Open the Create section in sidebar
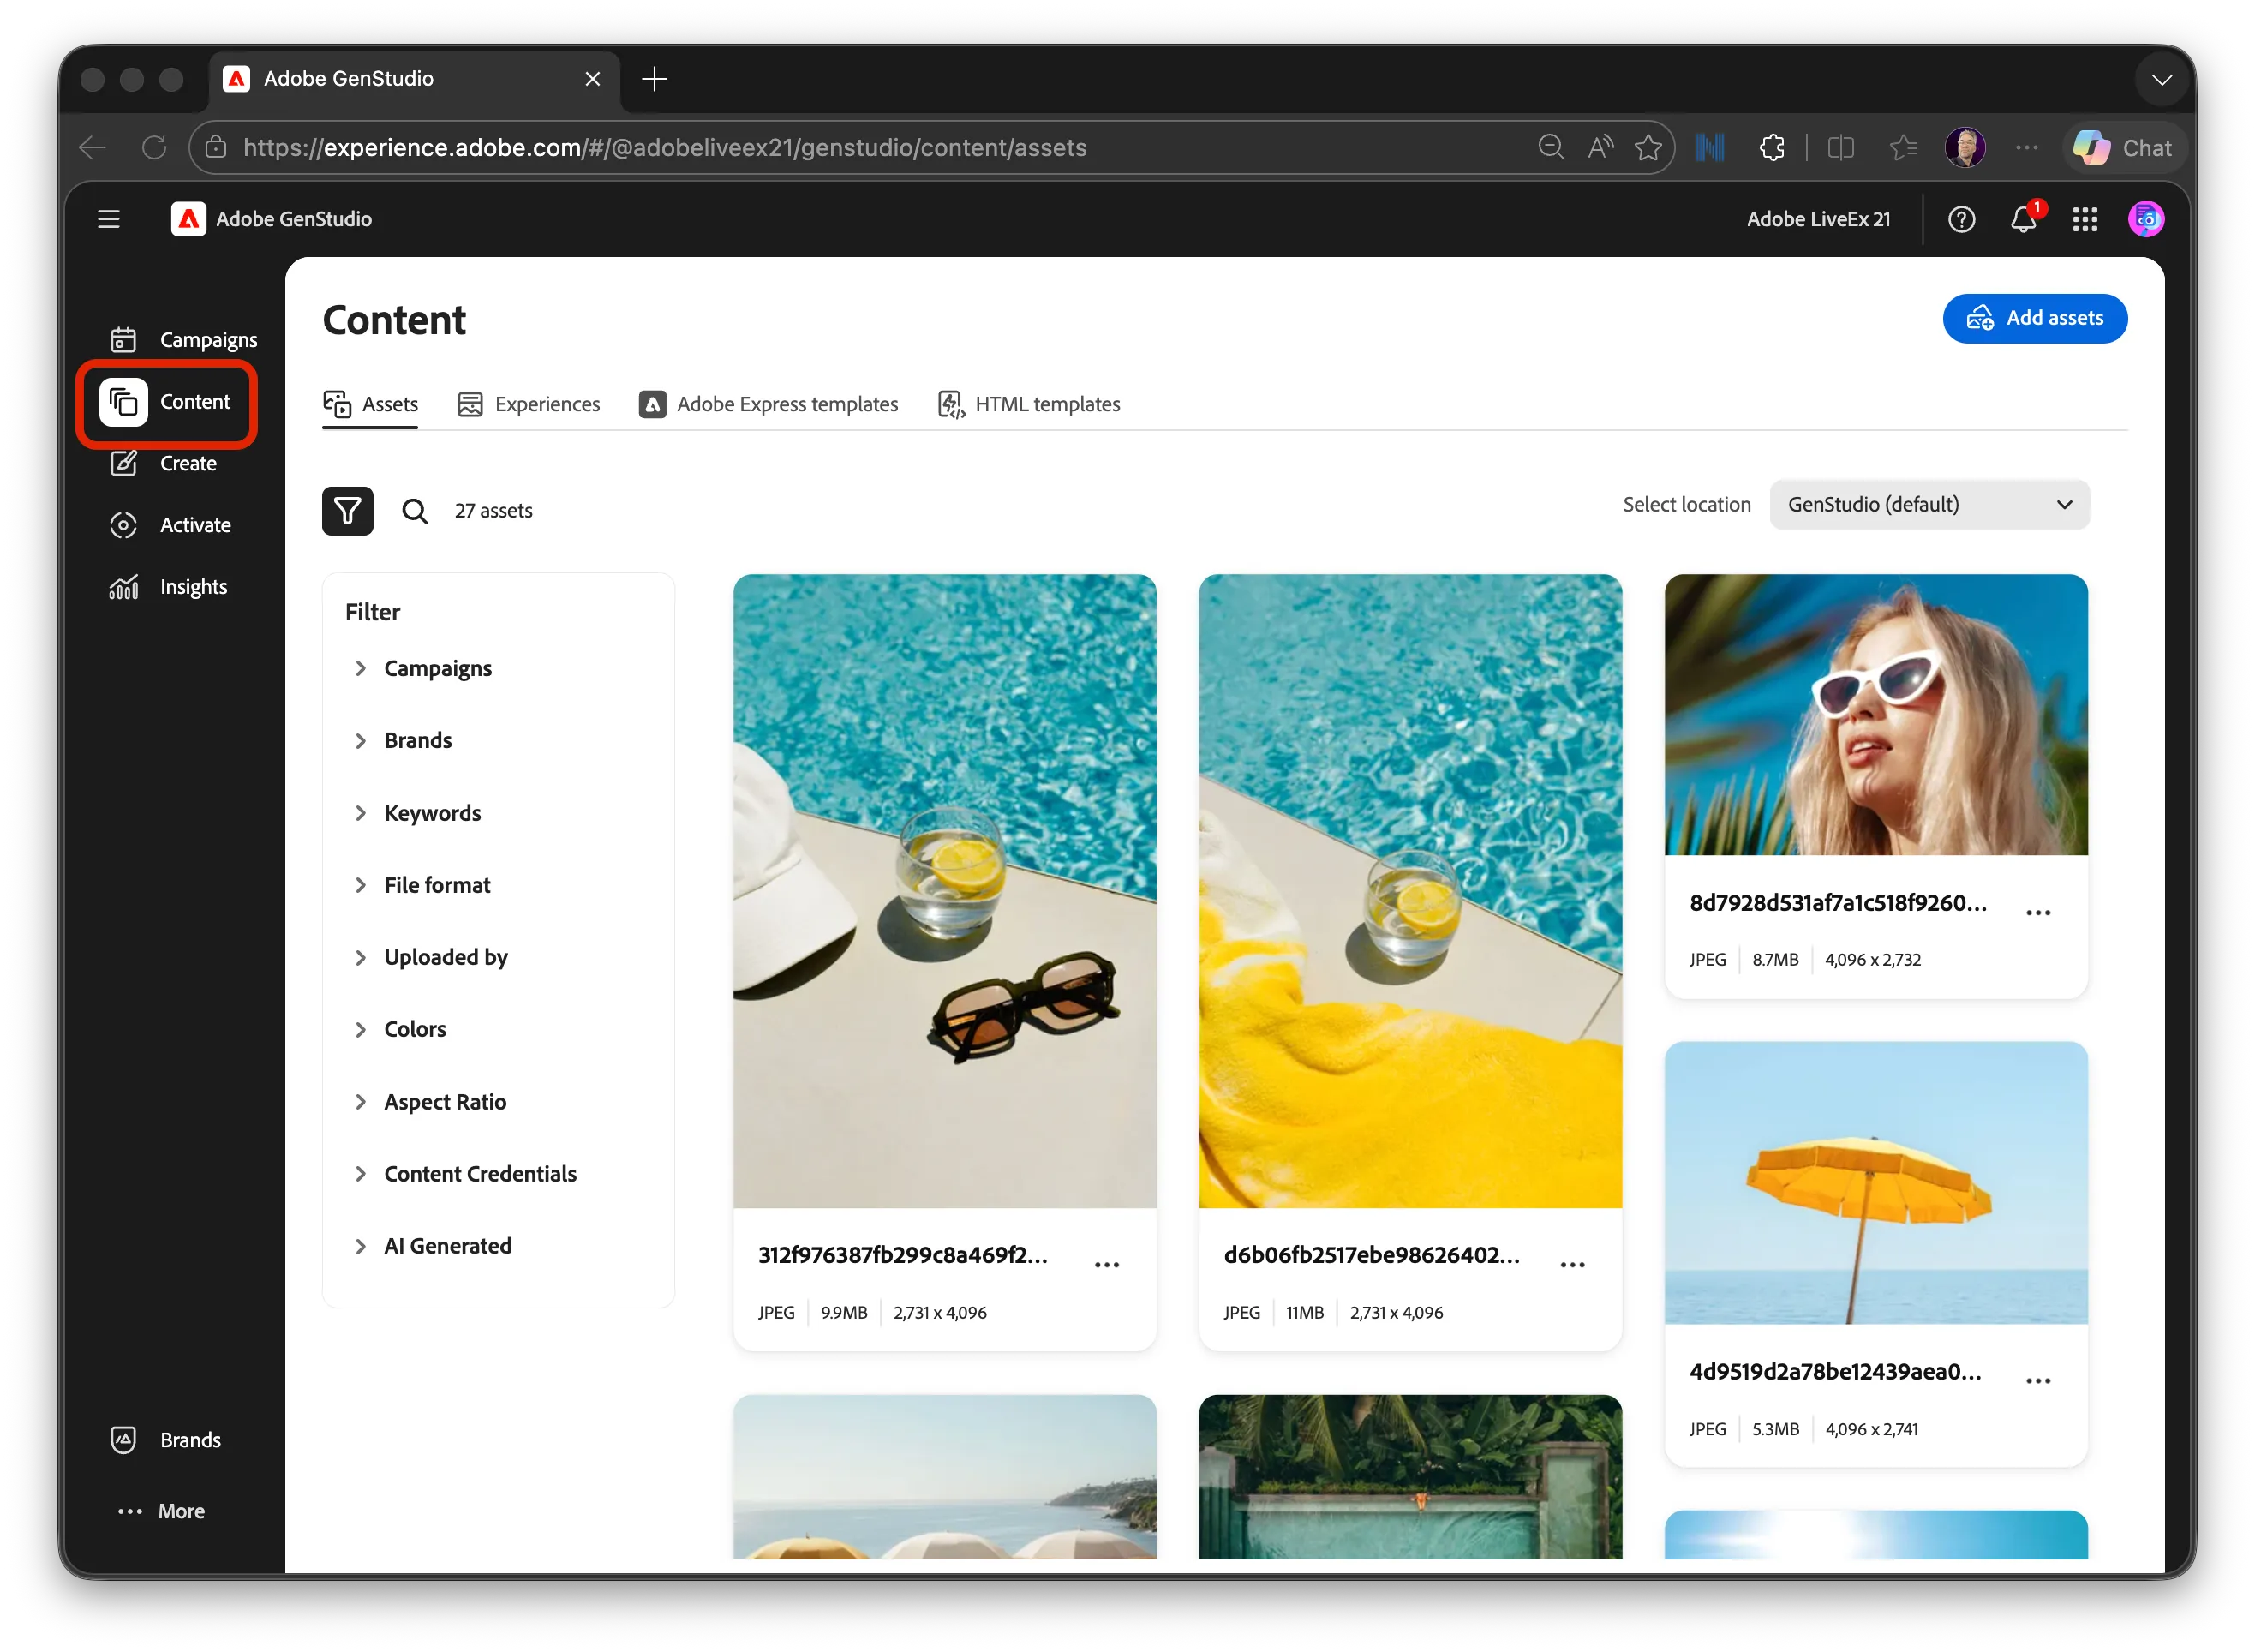 163,463
